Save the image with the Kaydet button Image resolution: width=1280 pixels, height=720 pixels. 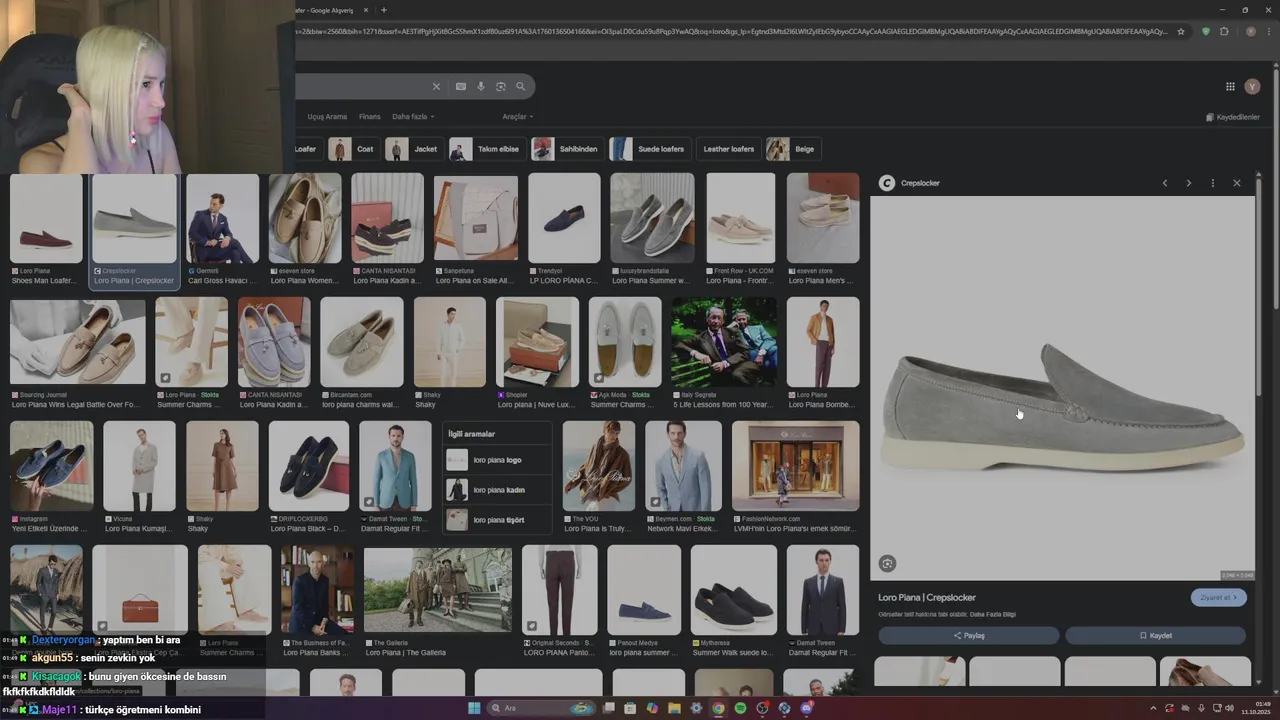coord(1155,636)
